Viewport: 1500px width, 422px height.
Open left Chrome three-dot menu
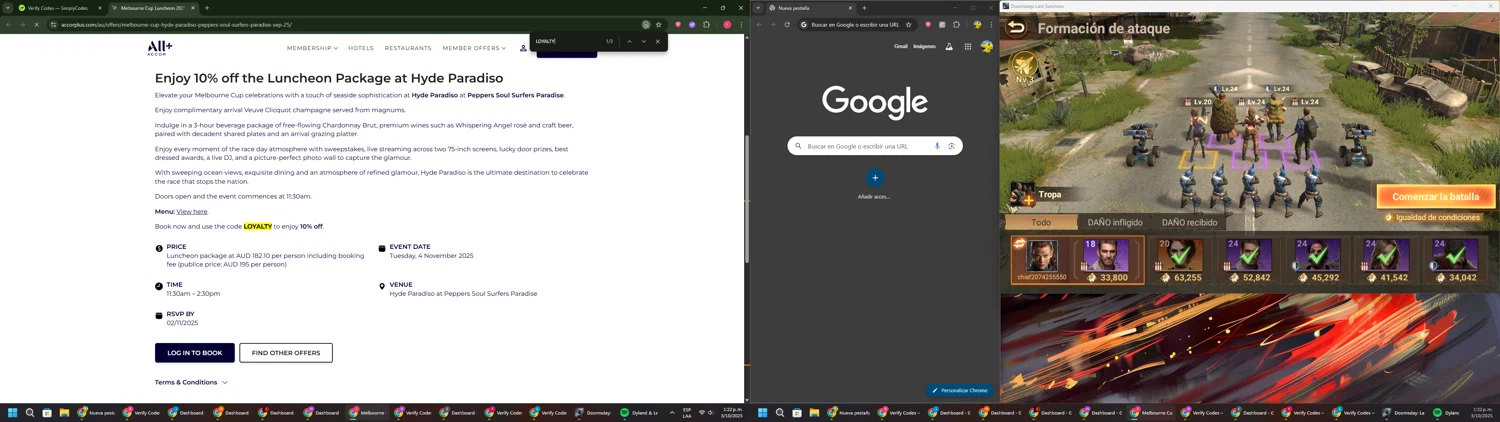741,24
